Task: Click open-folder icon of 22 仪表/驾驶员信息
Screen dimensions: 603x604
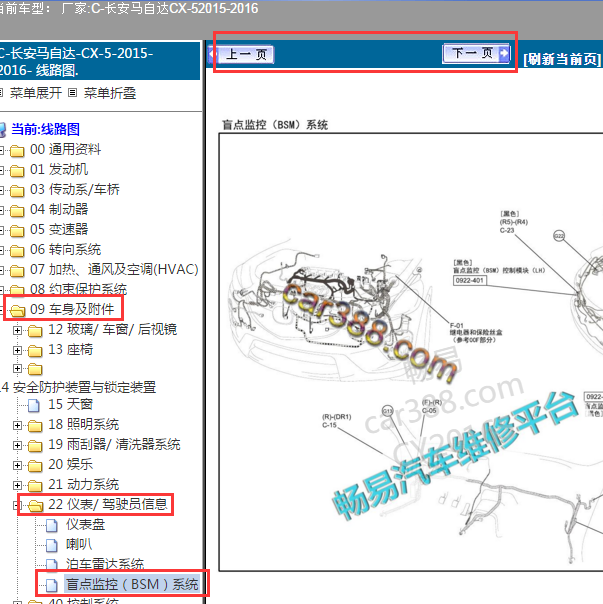Action: tap(35, 505)
